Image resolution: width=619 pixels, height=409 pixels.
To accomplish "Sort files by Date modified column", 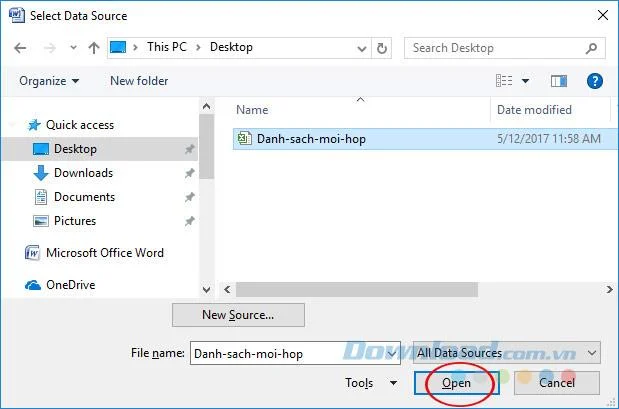I will coord(534,110).
